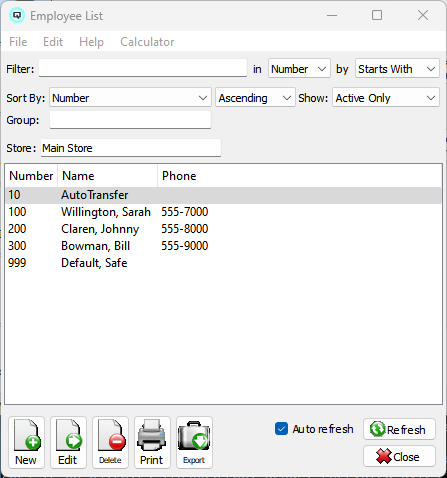
Task: Click the Filter text input field
Action: coord(143,68)
